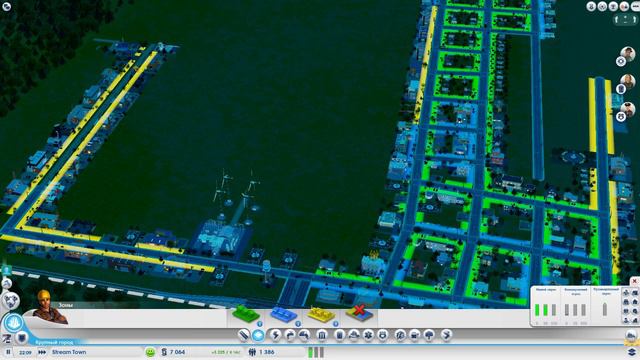Open the main menu icon in the top-left corner
640x360 pixels.
tap(7, 6)
